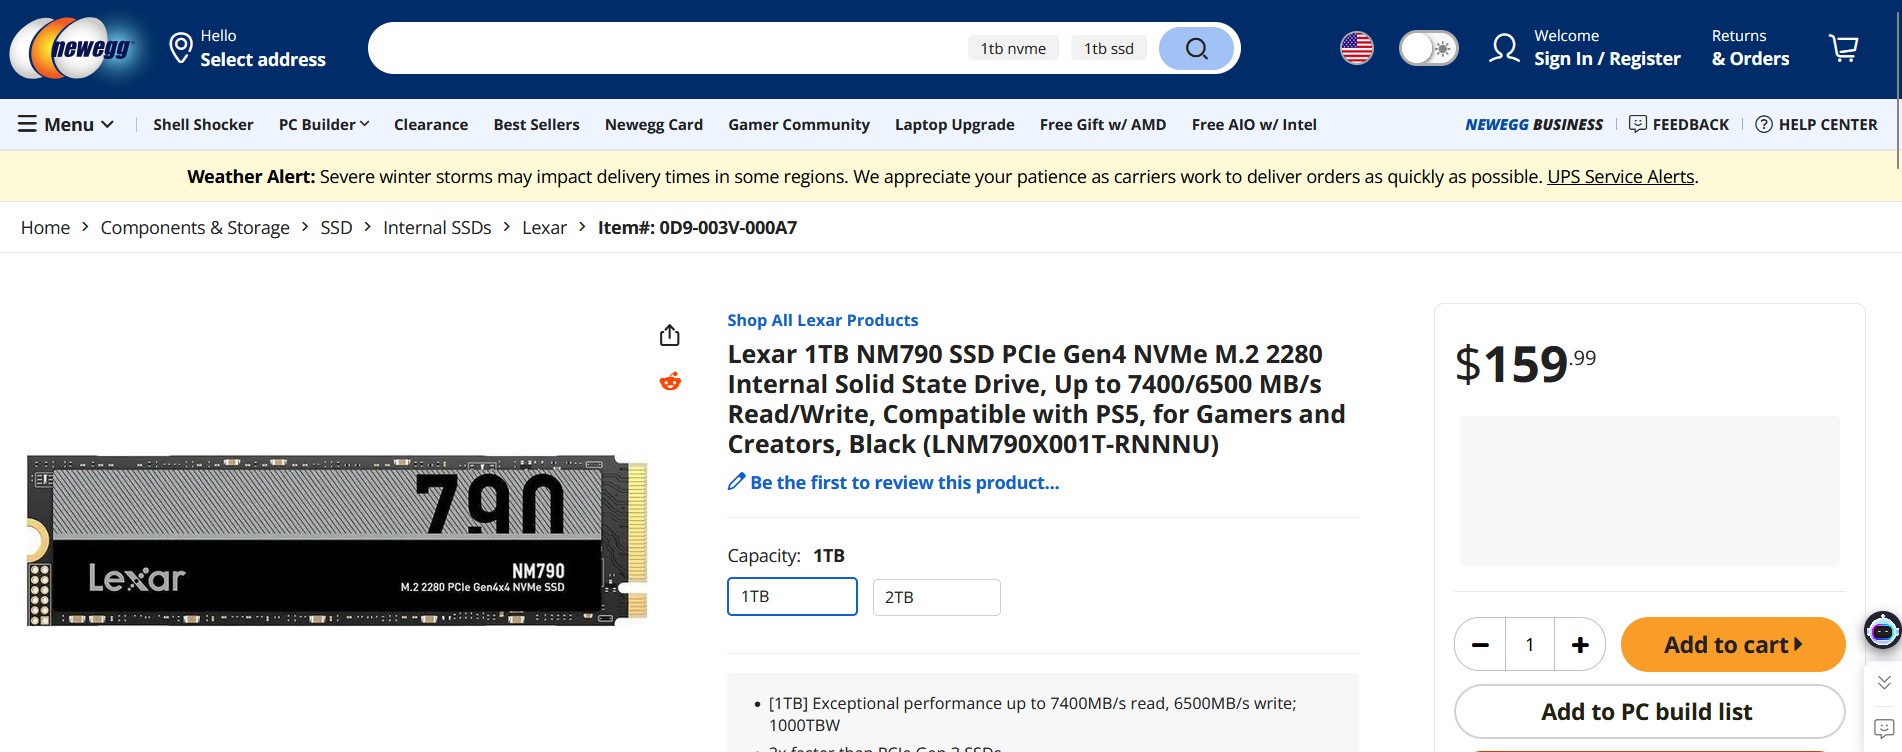Viewport: 1902px width, 752px height.
Task: Click the Add to cart button
Action: [x=1733, y=645]
